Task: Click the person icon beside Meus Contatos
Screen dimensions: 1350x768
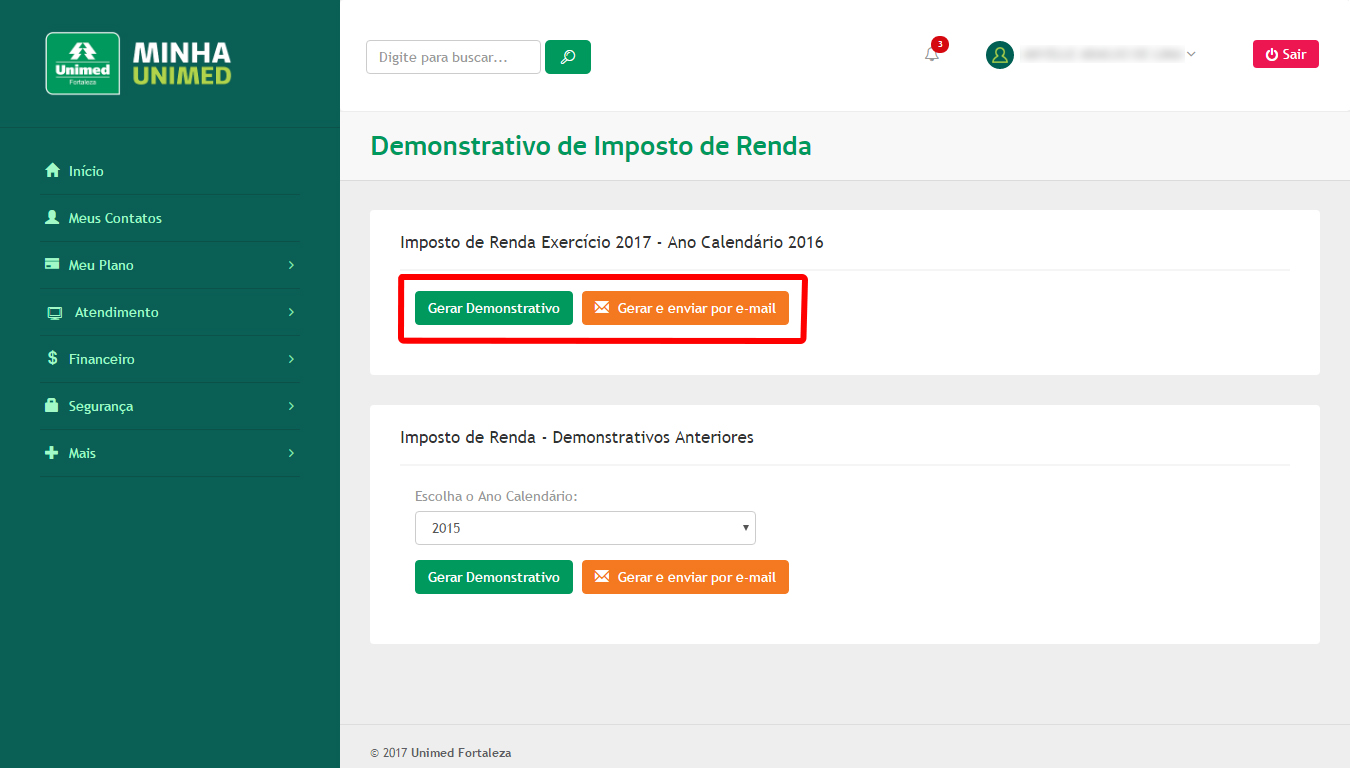Action: [53, 217]
